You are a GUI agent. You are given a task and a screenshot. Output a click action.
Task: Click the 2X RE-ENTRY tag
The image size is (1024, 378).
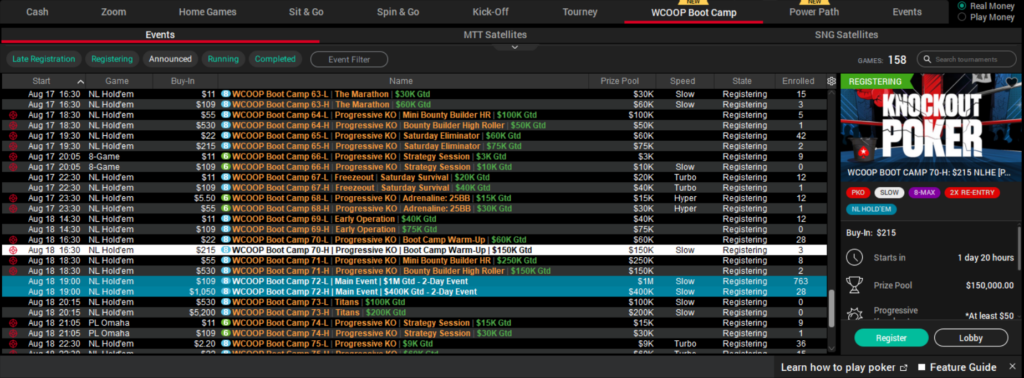click(x=972, y=193)
